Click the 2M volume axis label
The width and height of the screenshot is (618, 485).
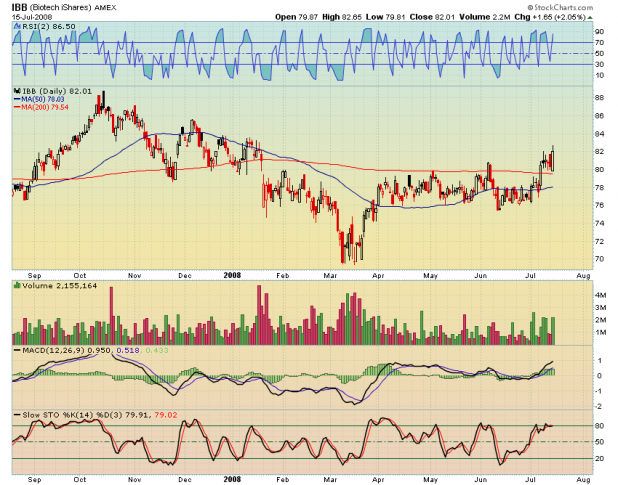pyautogui.click(x=600, y=320)
